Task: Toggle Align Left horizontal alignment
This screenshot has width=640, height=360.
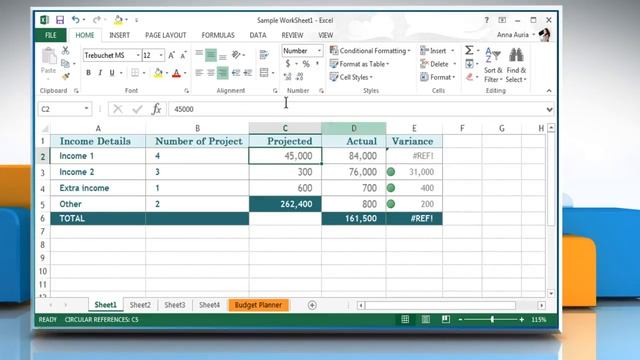Action: tap(199, 73)
